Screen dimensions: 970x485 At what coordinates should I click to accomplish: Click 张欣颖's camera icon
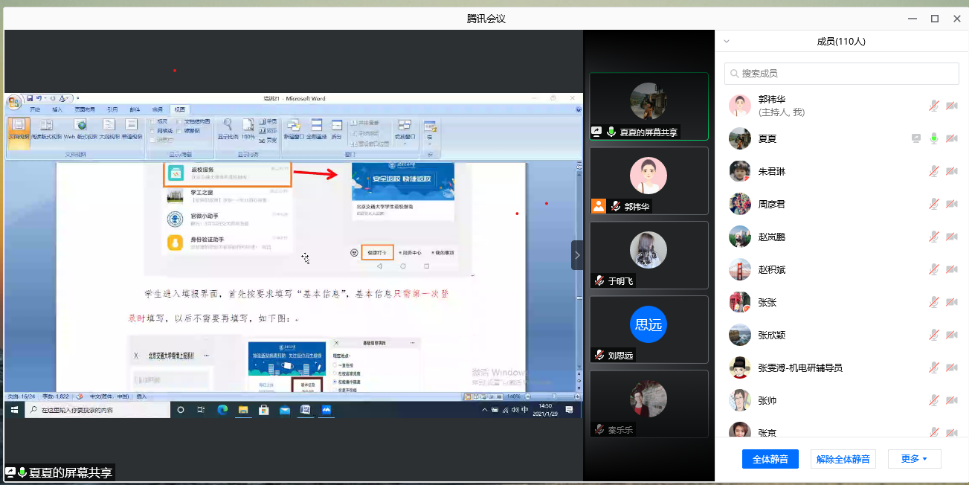pos(951,335)
